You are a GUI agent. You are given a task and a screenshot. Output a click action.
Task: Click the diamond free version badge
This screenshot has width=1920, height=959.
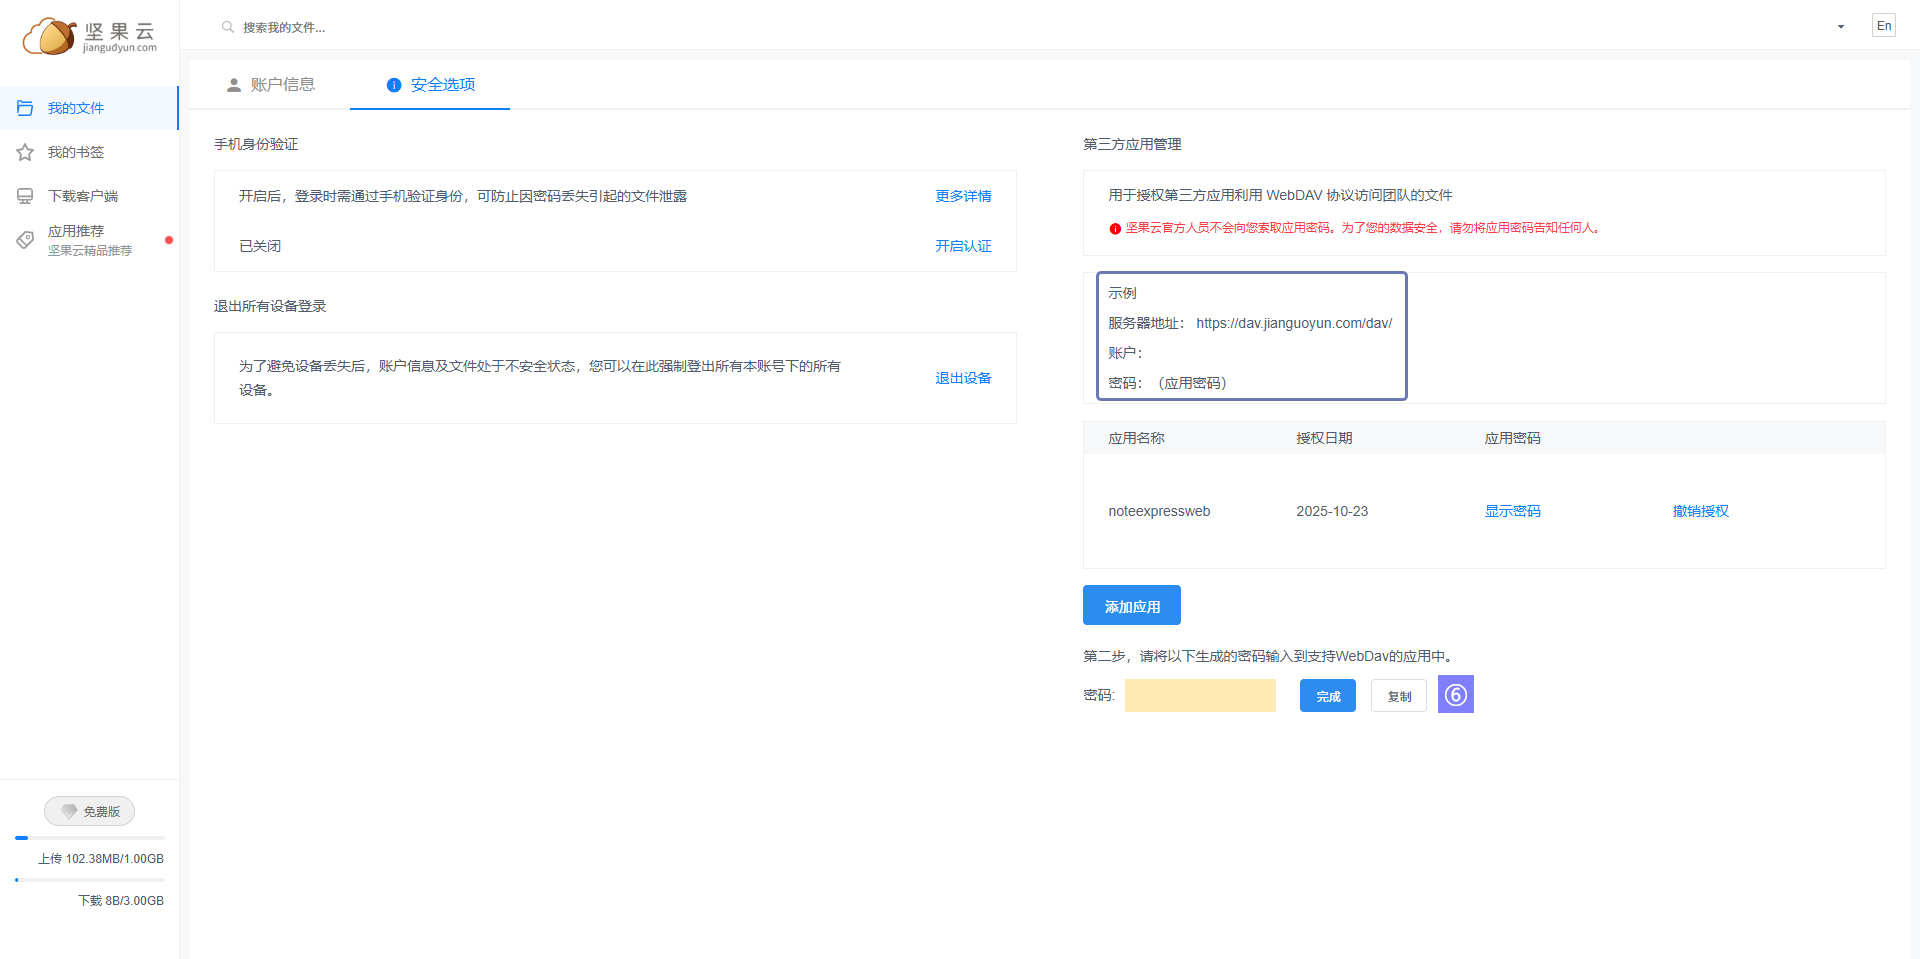coord(89,811)
